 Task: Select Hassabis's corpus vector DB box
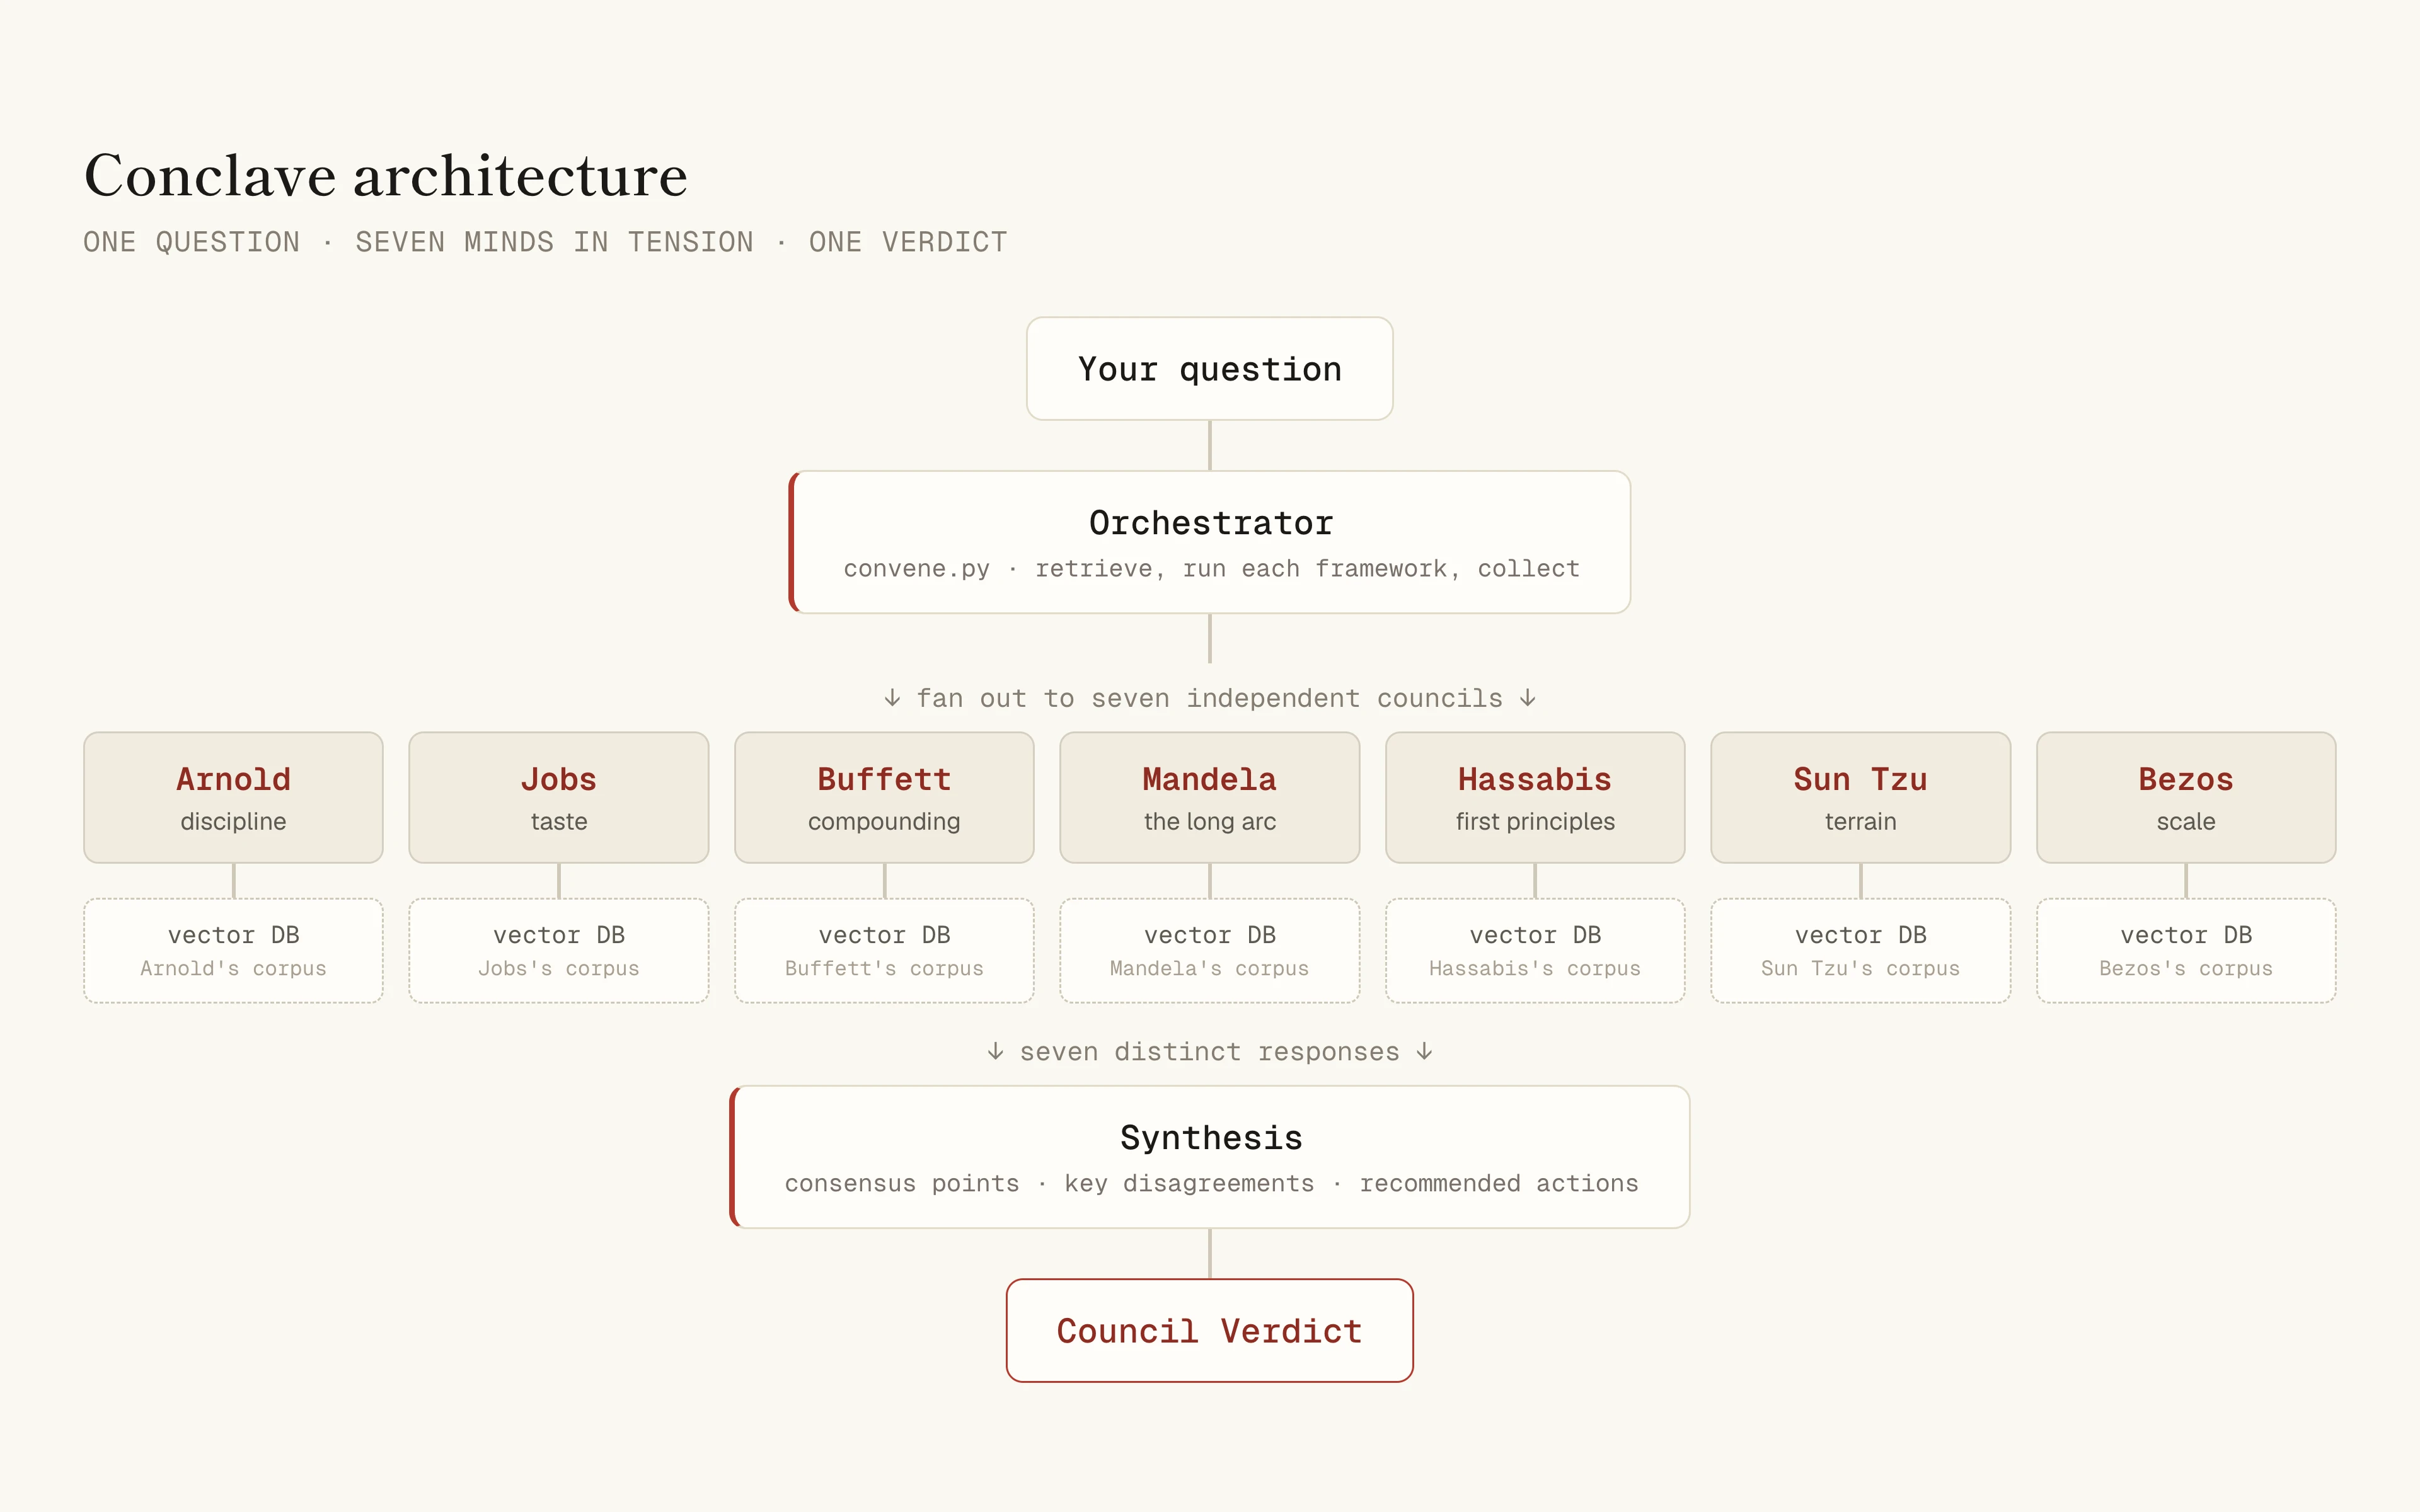(1535, 950)
